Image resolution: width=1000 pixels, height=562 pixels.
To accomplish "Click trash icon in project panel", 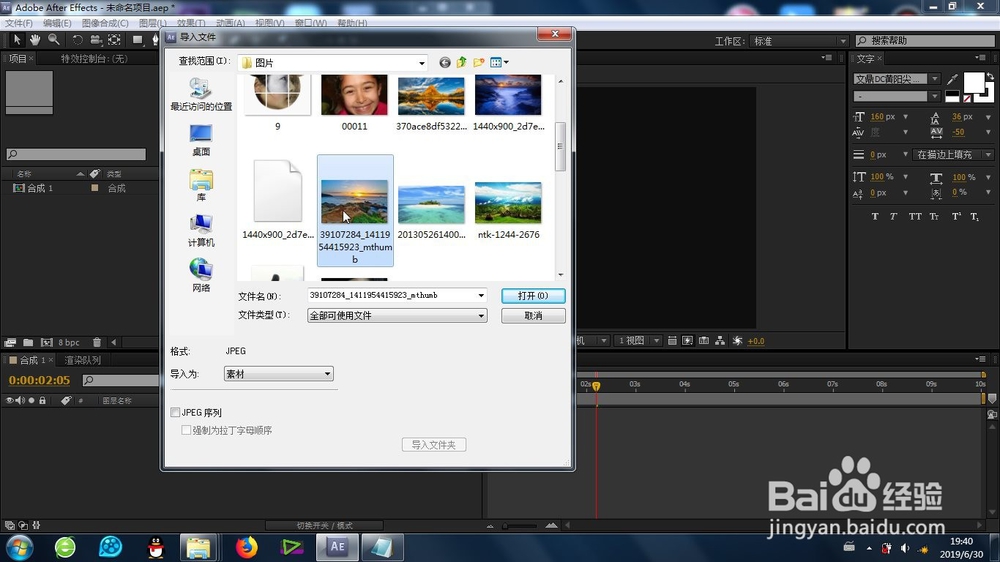I will click(x=96, y=343).
